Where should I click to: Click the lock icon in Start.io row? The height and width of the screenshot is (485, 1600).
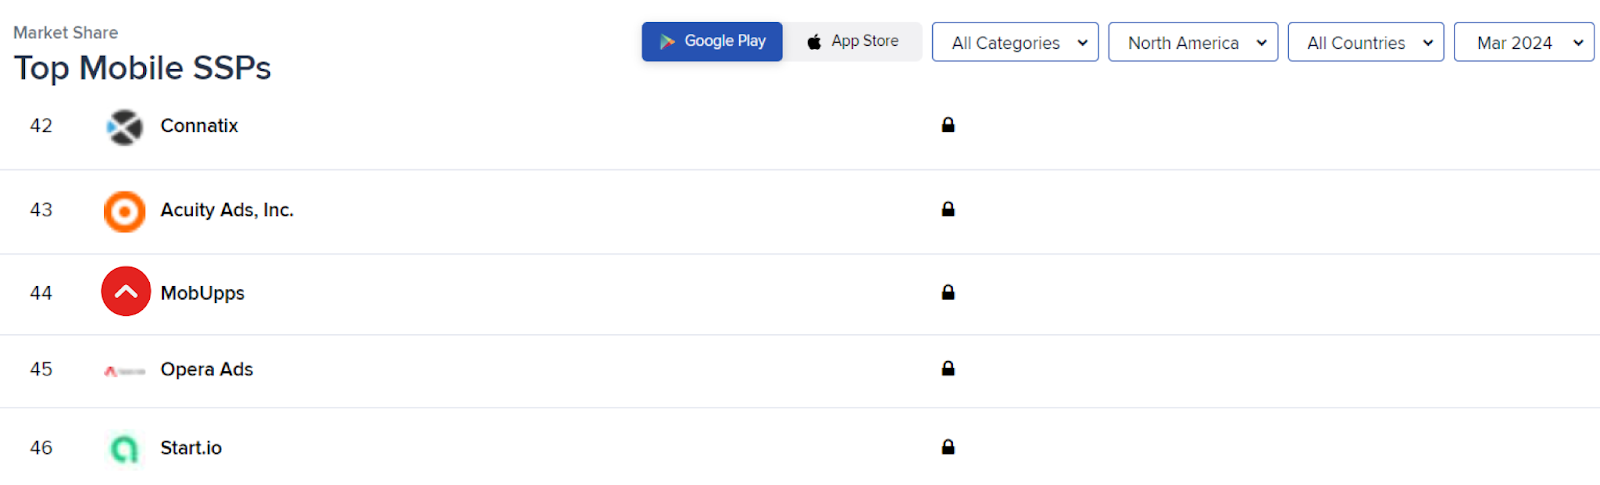(x=948, y=447)
